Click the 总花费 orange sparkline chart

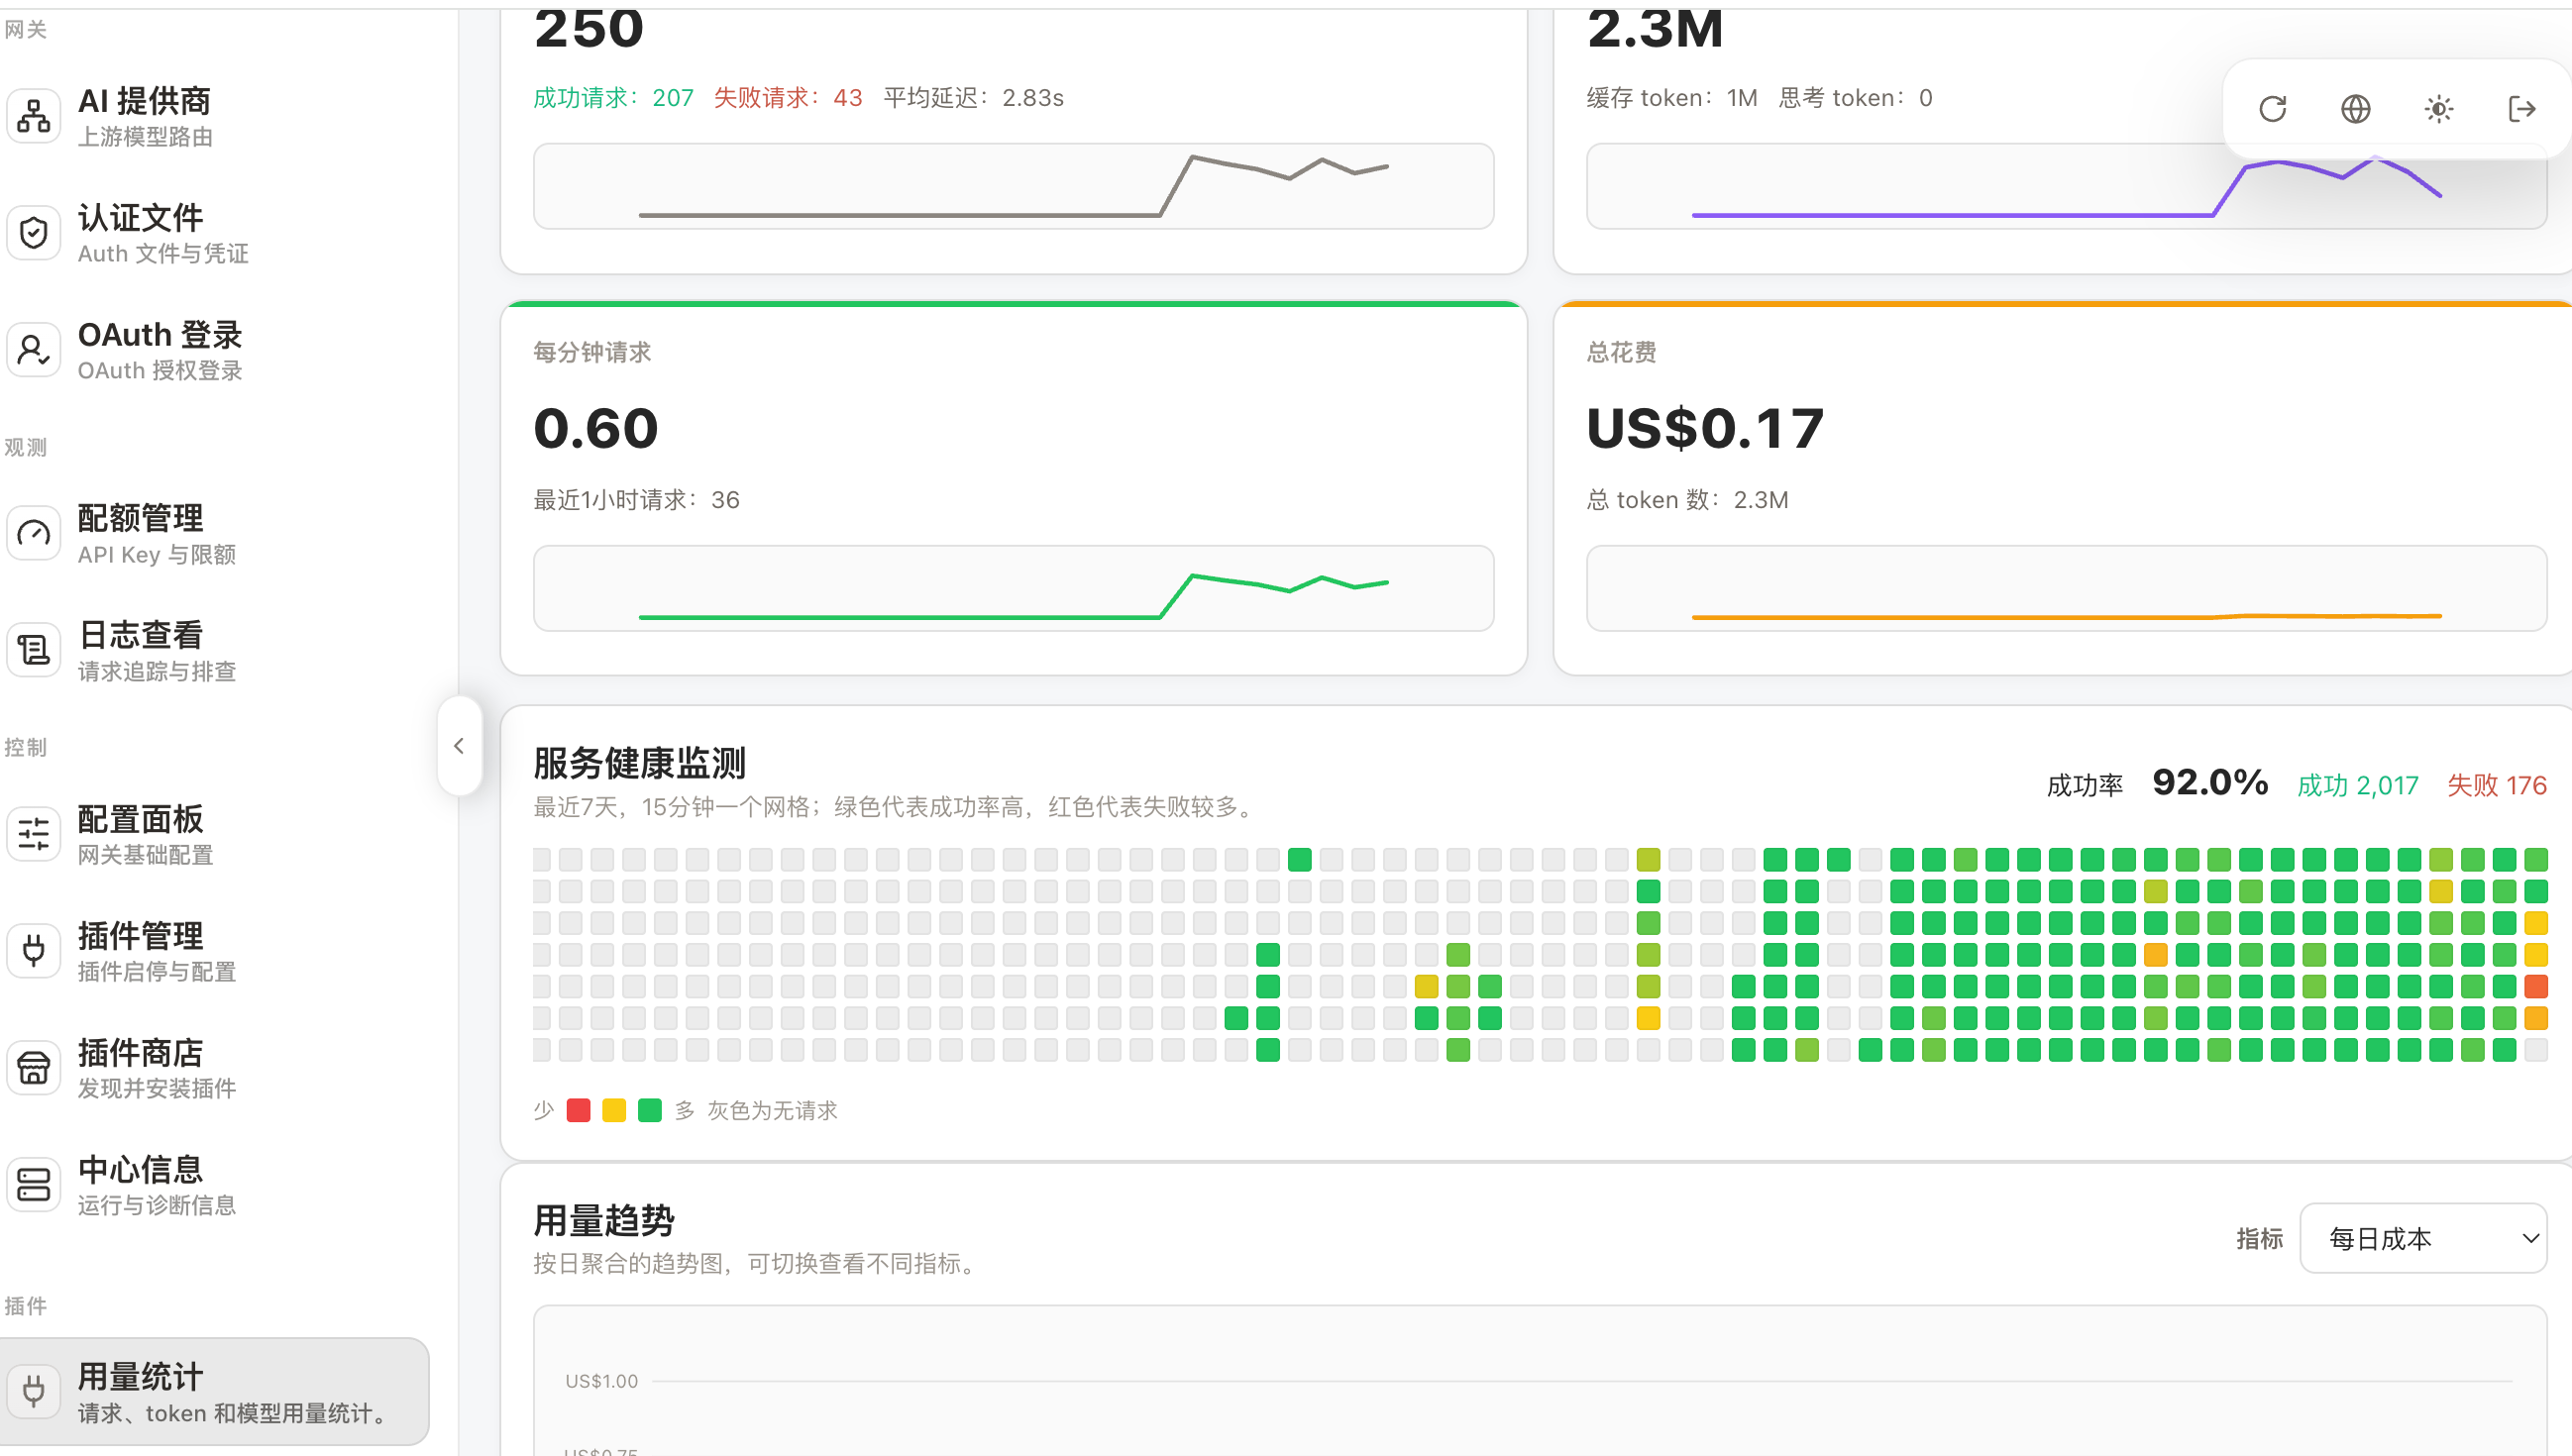(2066, 588)
